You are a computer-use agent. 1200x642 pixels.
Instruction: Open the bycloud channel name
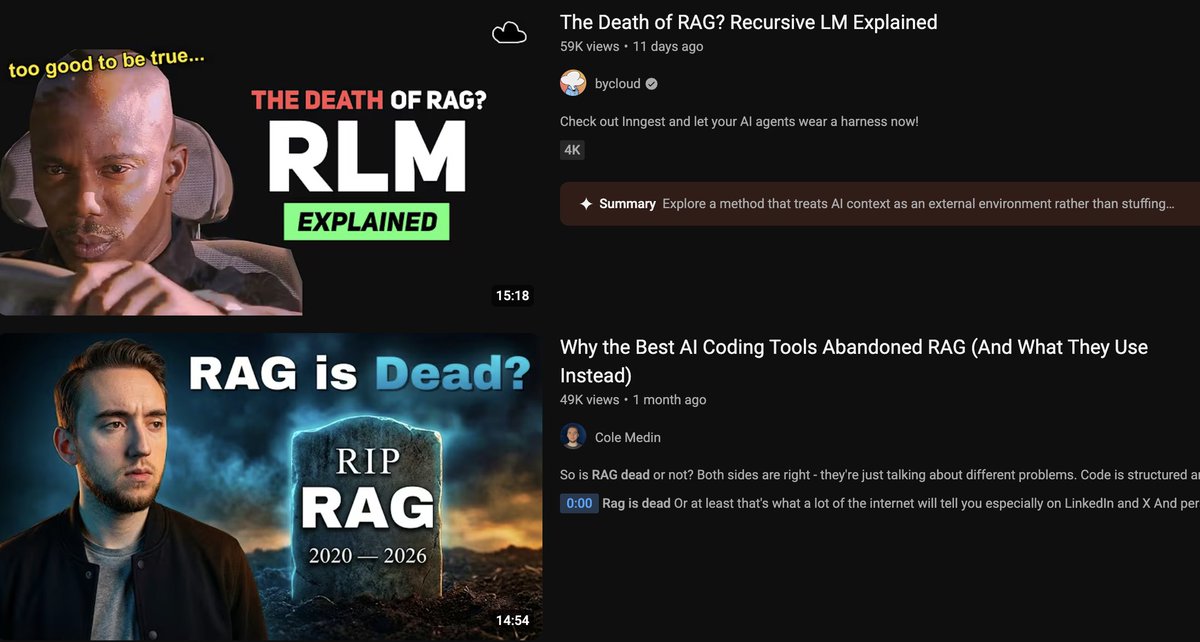618,84
